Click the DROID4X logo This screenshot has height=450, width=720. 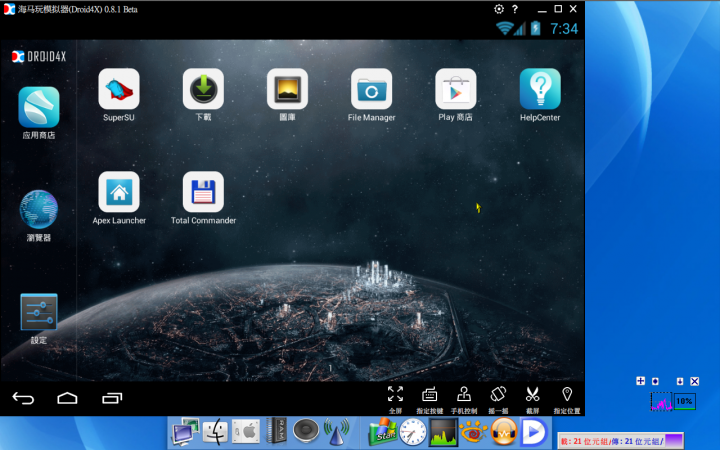(39, 56)
